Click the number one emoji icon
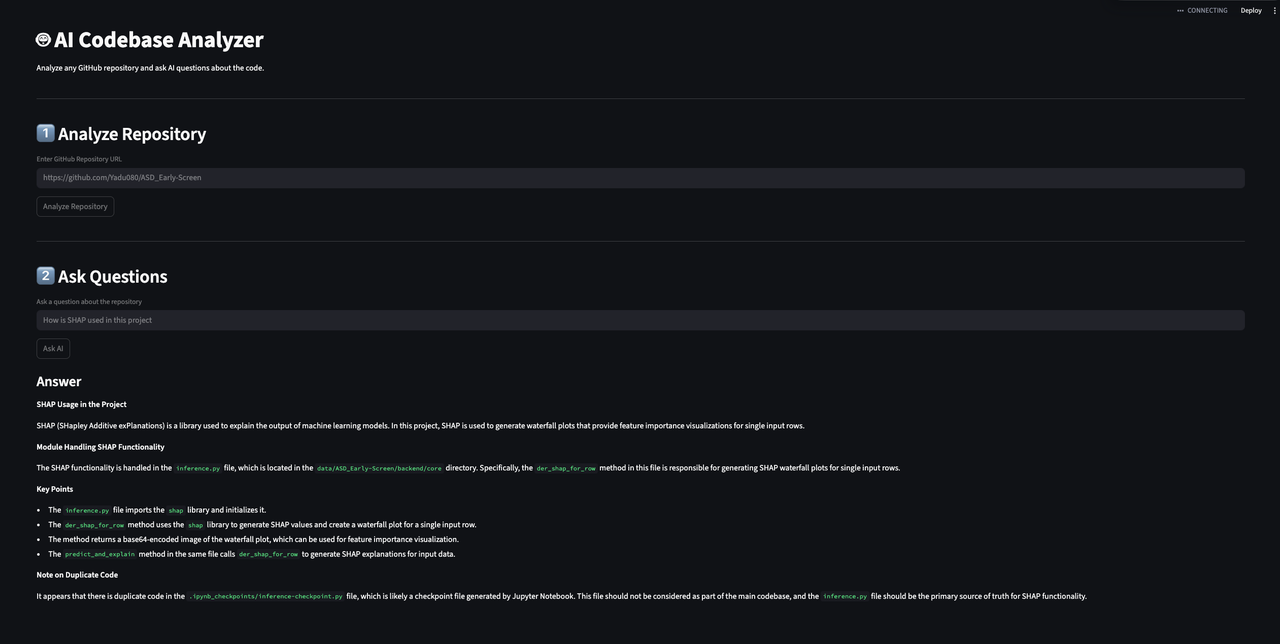1280x644 pixels. [45, 133]
